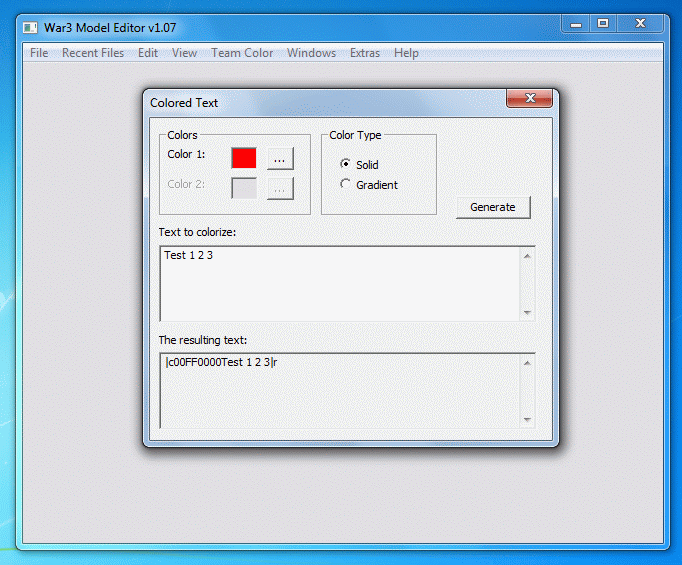Click the Generate button
682x565 pixels.
click(x=493, y=207)
